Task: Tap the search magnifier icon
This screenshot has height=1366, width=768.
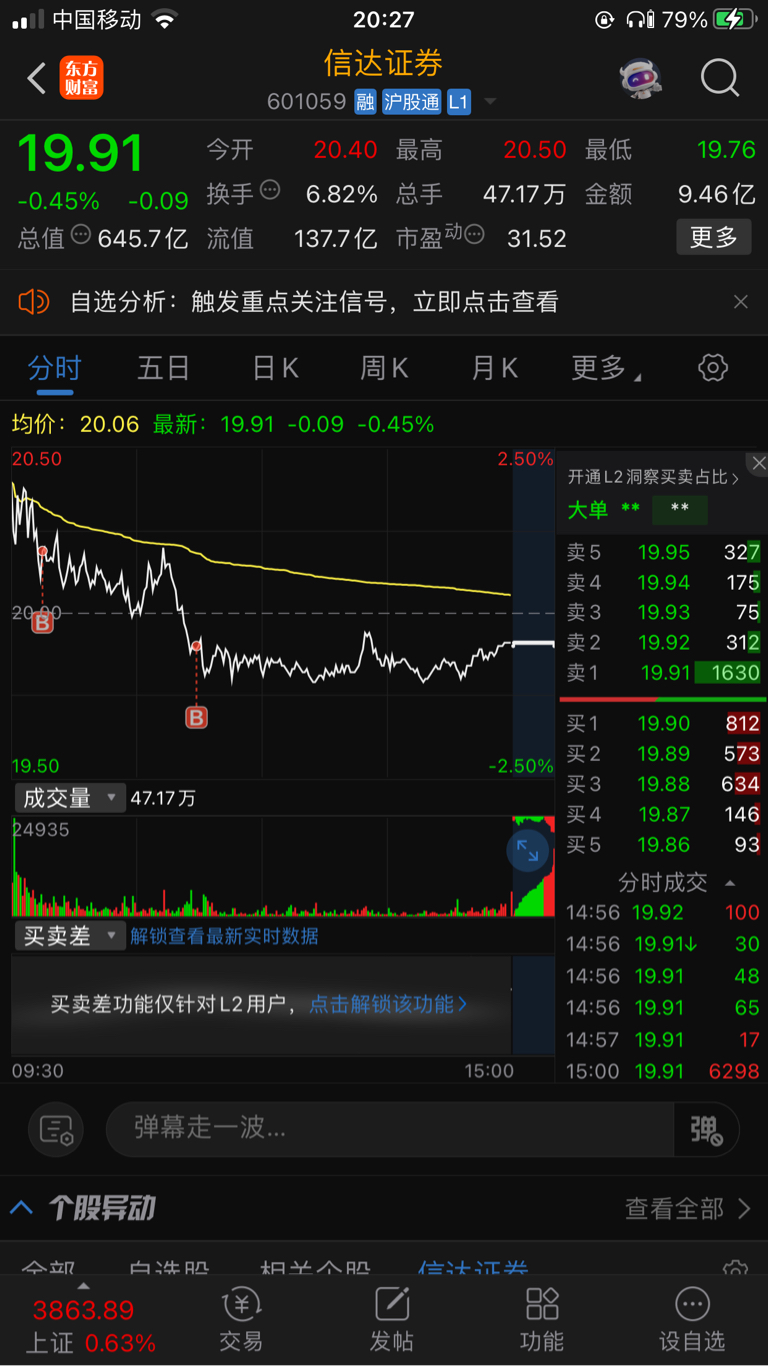Action: [x=719, y=78]
